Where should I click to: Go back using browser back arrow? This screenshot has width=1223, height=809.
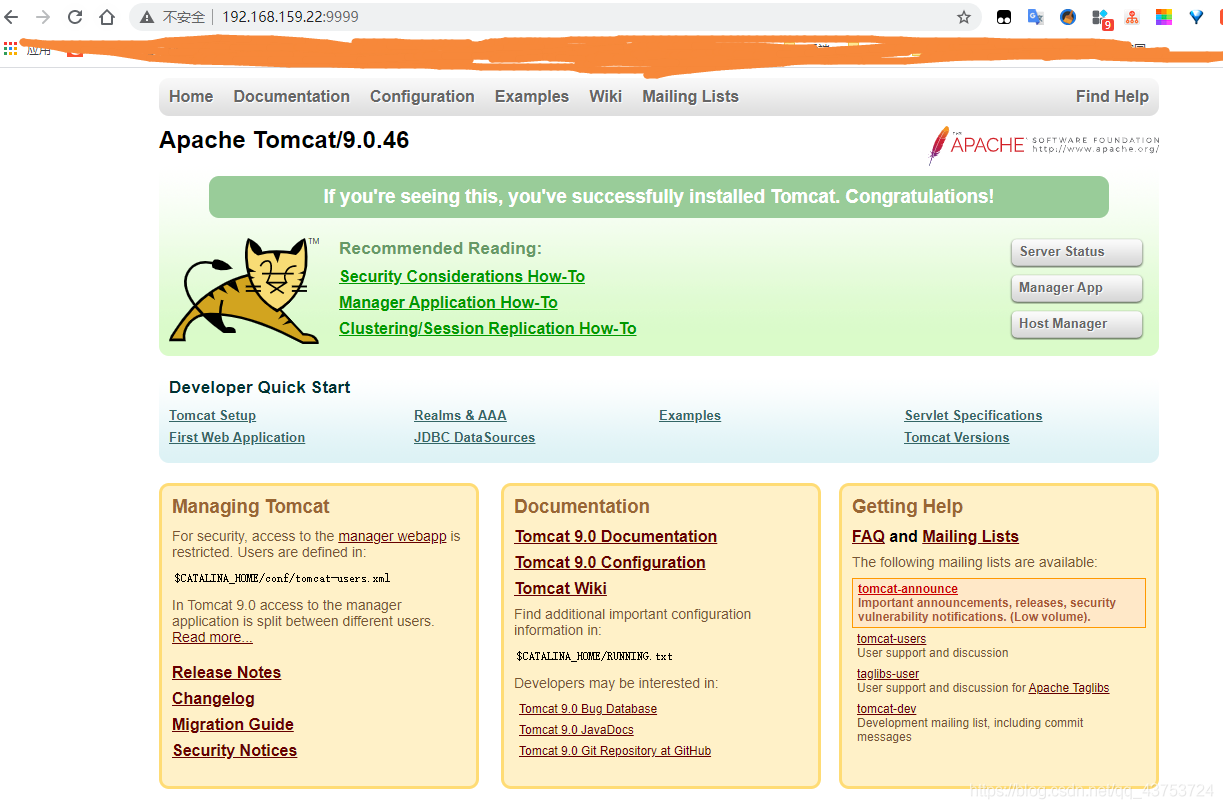pos(11,17)
